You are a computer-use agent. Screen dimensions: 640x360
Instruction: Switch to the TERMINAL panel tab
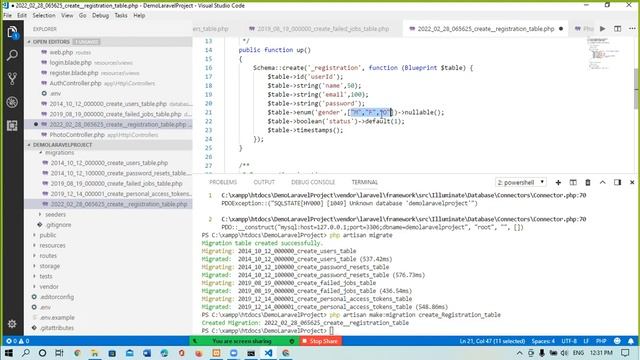[x=364, y=182]
